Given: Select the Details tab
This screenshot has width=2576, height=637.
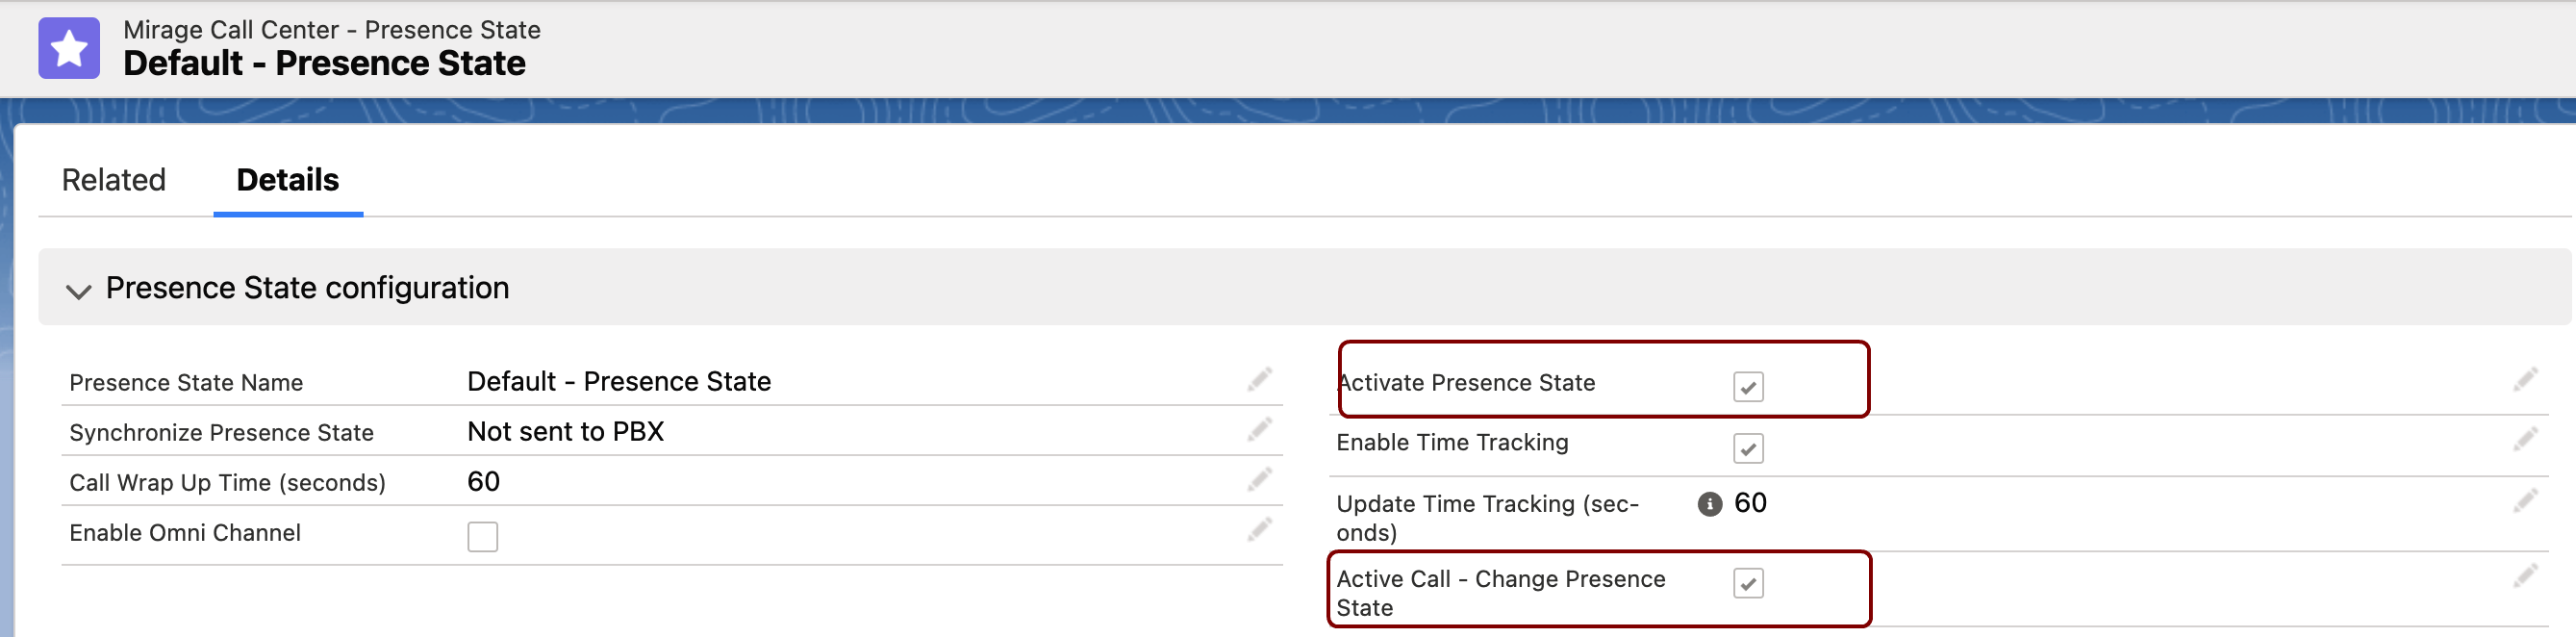Looking at the screenshot, I should pos(288,180).
